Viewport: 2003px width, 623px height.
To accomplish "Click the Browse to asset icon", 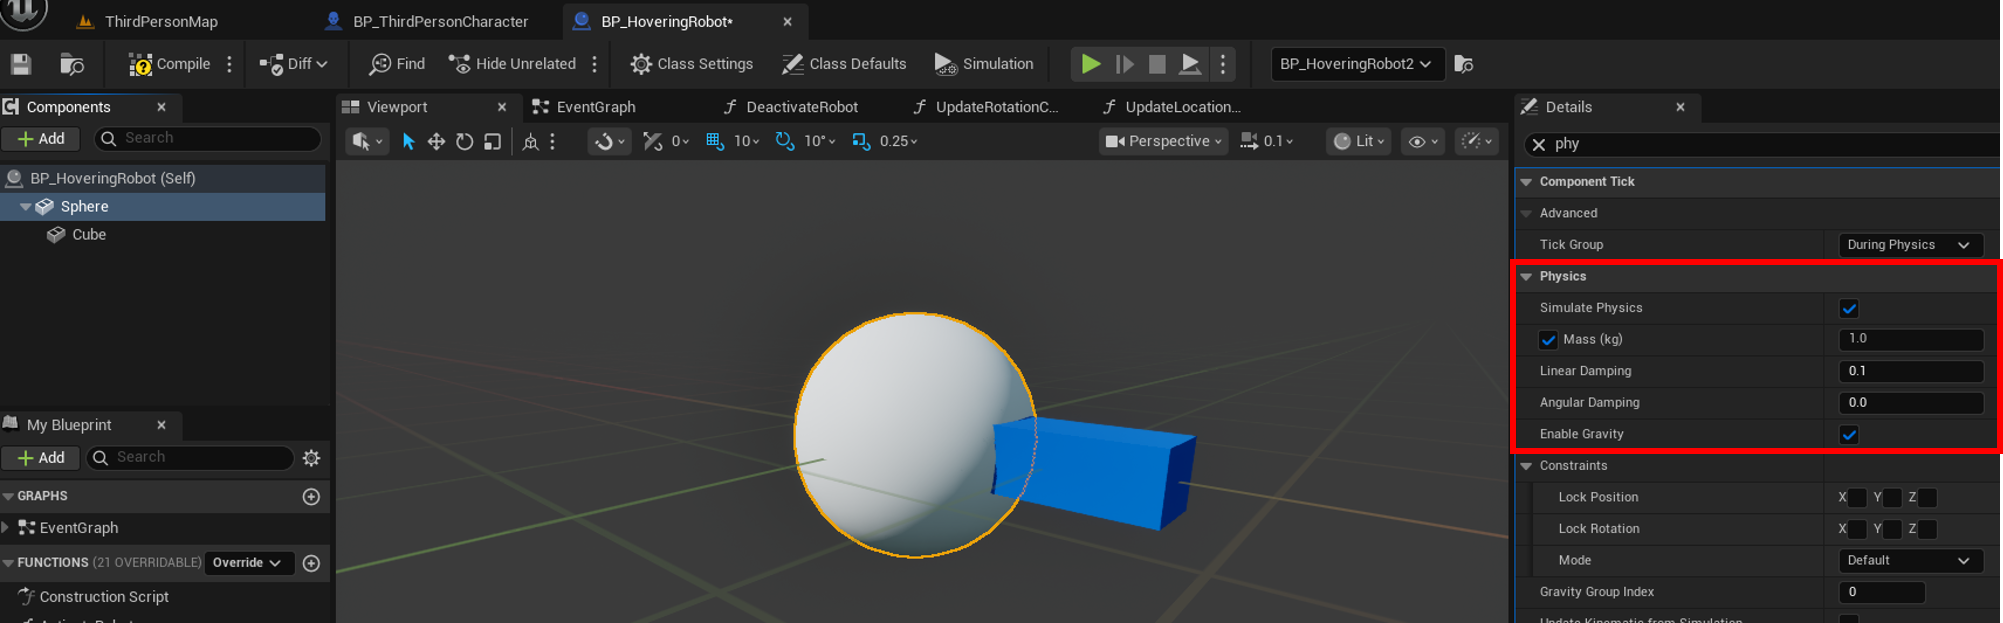I will click(72, 64).
